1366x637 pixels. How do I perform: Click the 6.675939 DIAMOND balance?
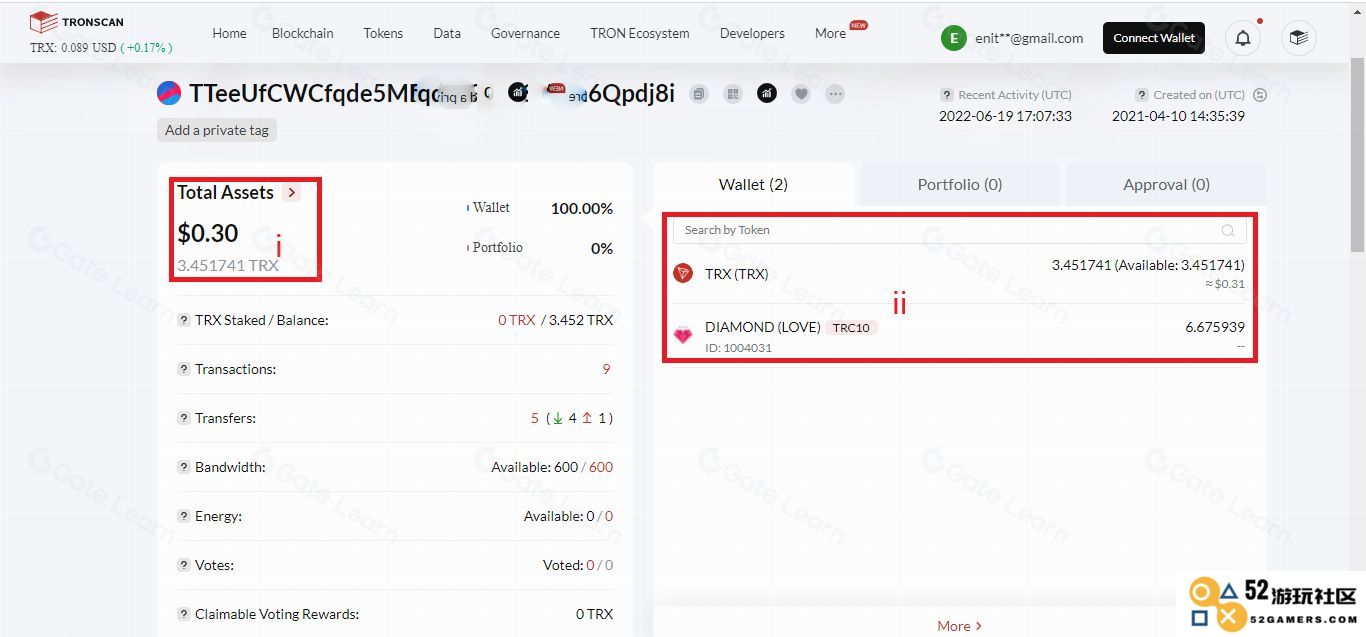click(1215, 327)
